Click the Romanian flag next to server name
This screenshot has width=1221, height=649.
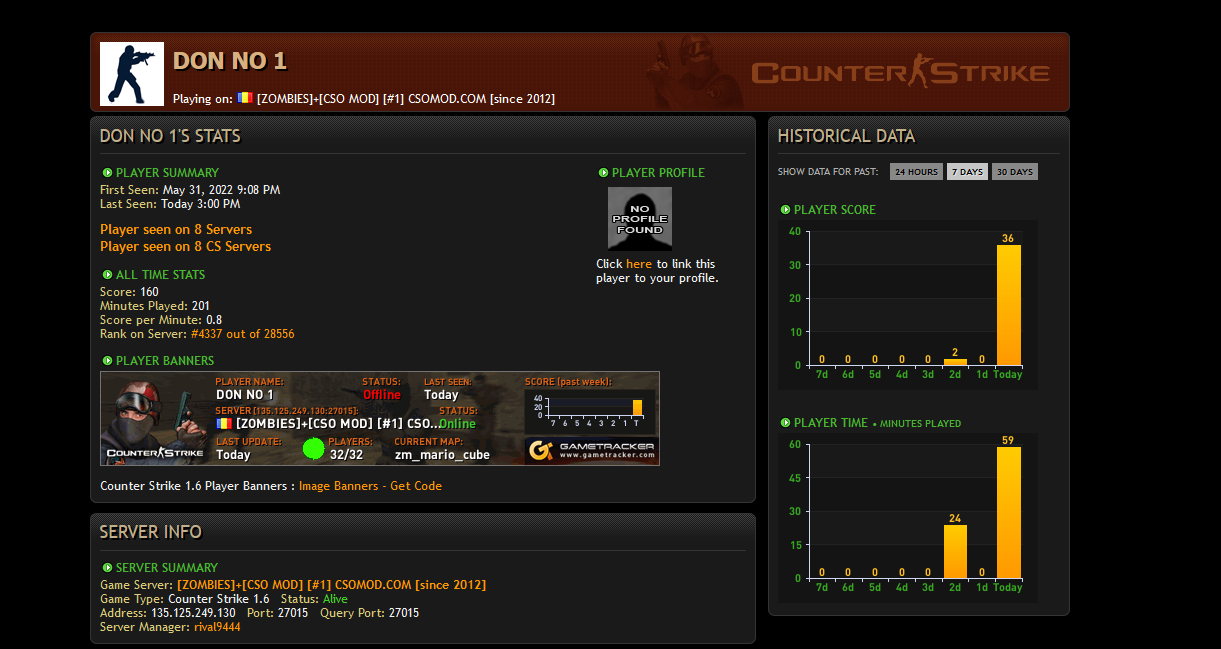tap(245, 98)
